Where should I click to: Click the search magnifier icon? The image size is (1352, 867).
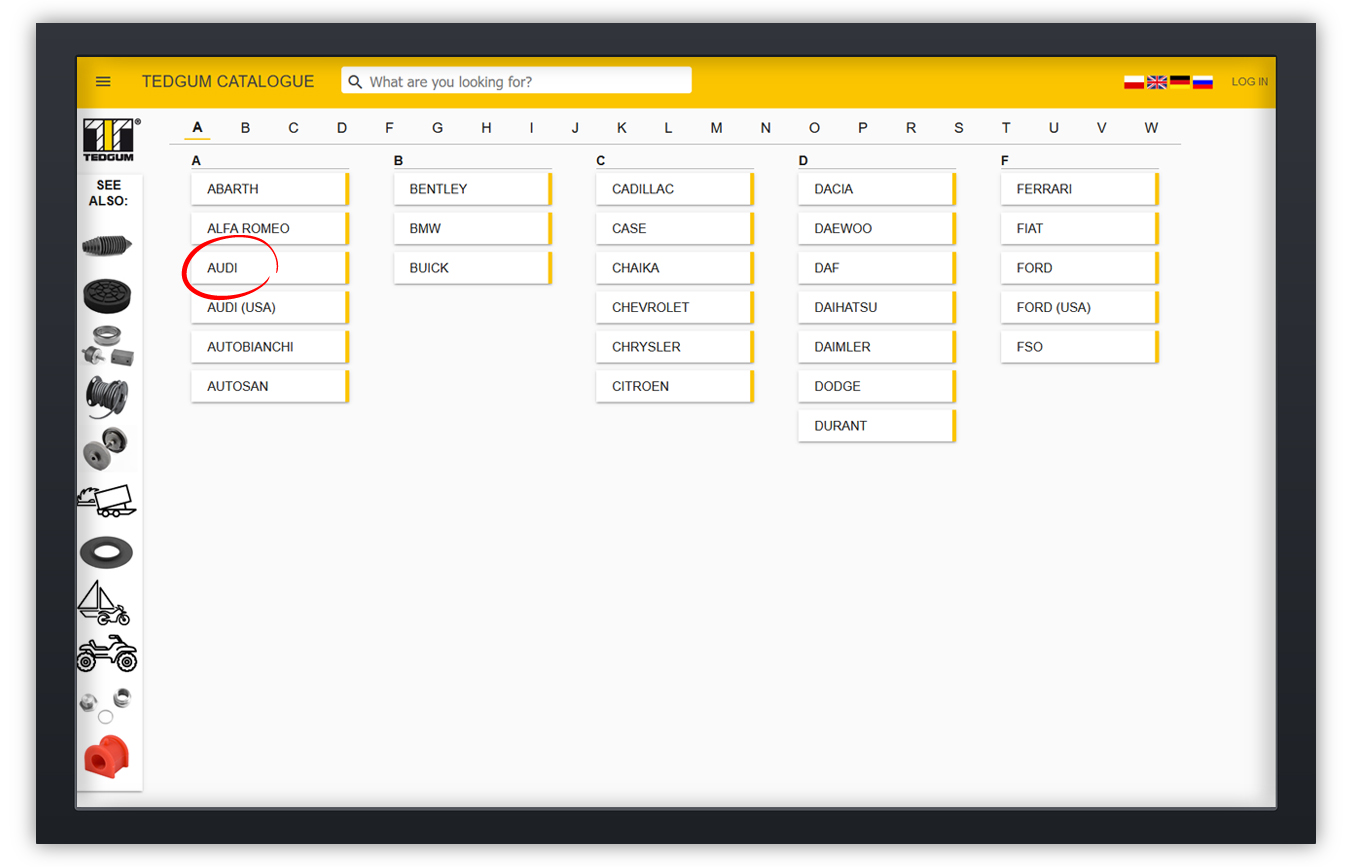pyautogui.click(x=355, y=81)
